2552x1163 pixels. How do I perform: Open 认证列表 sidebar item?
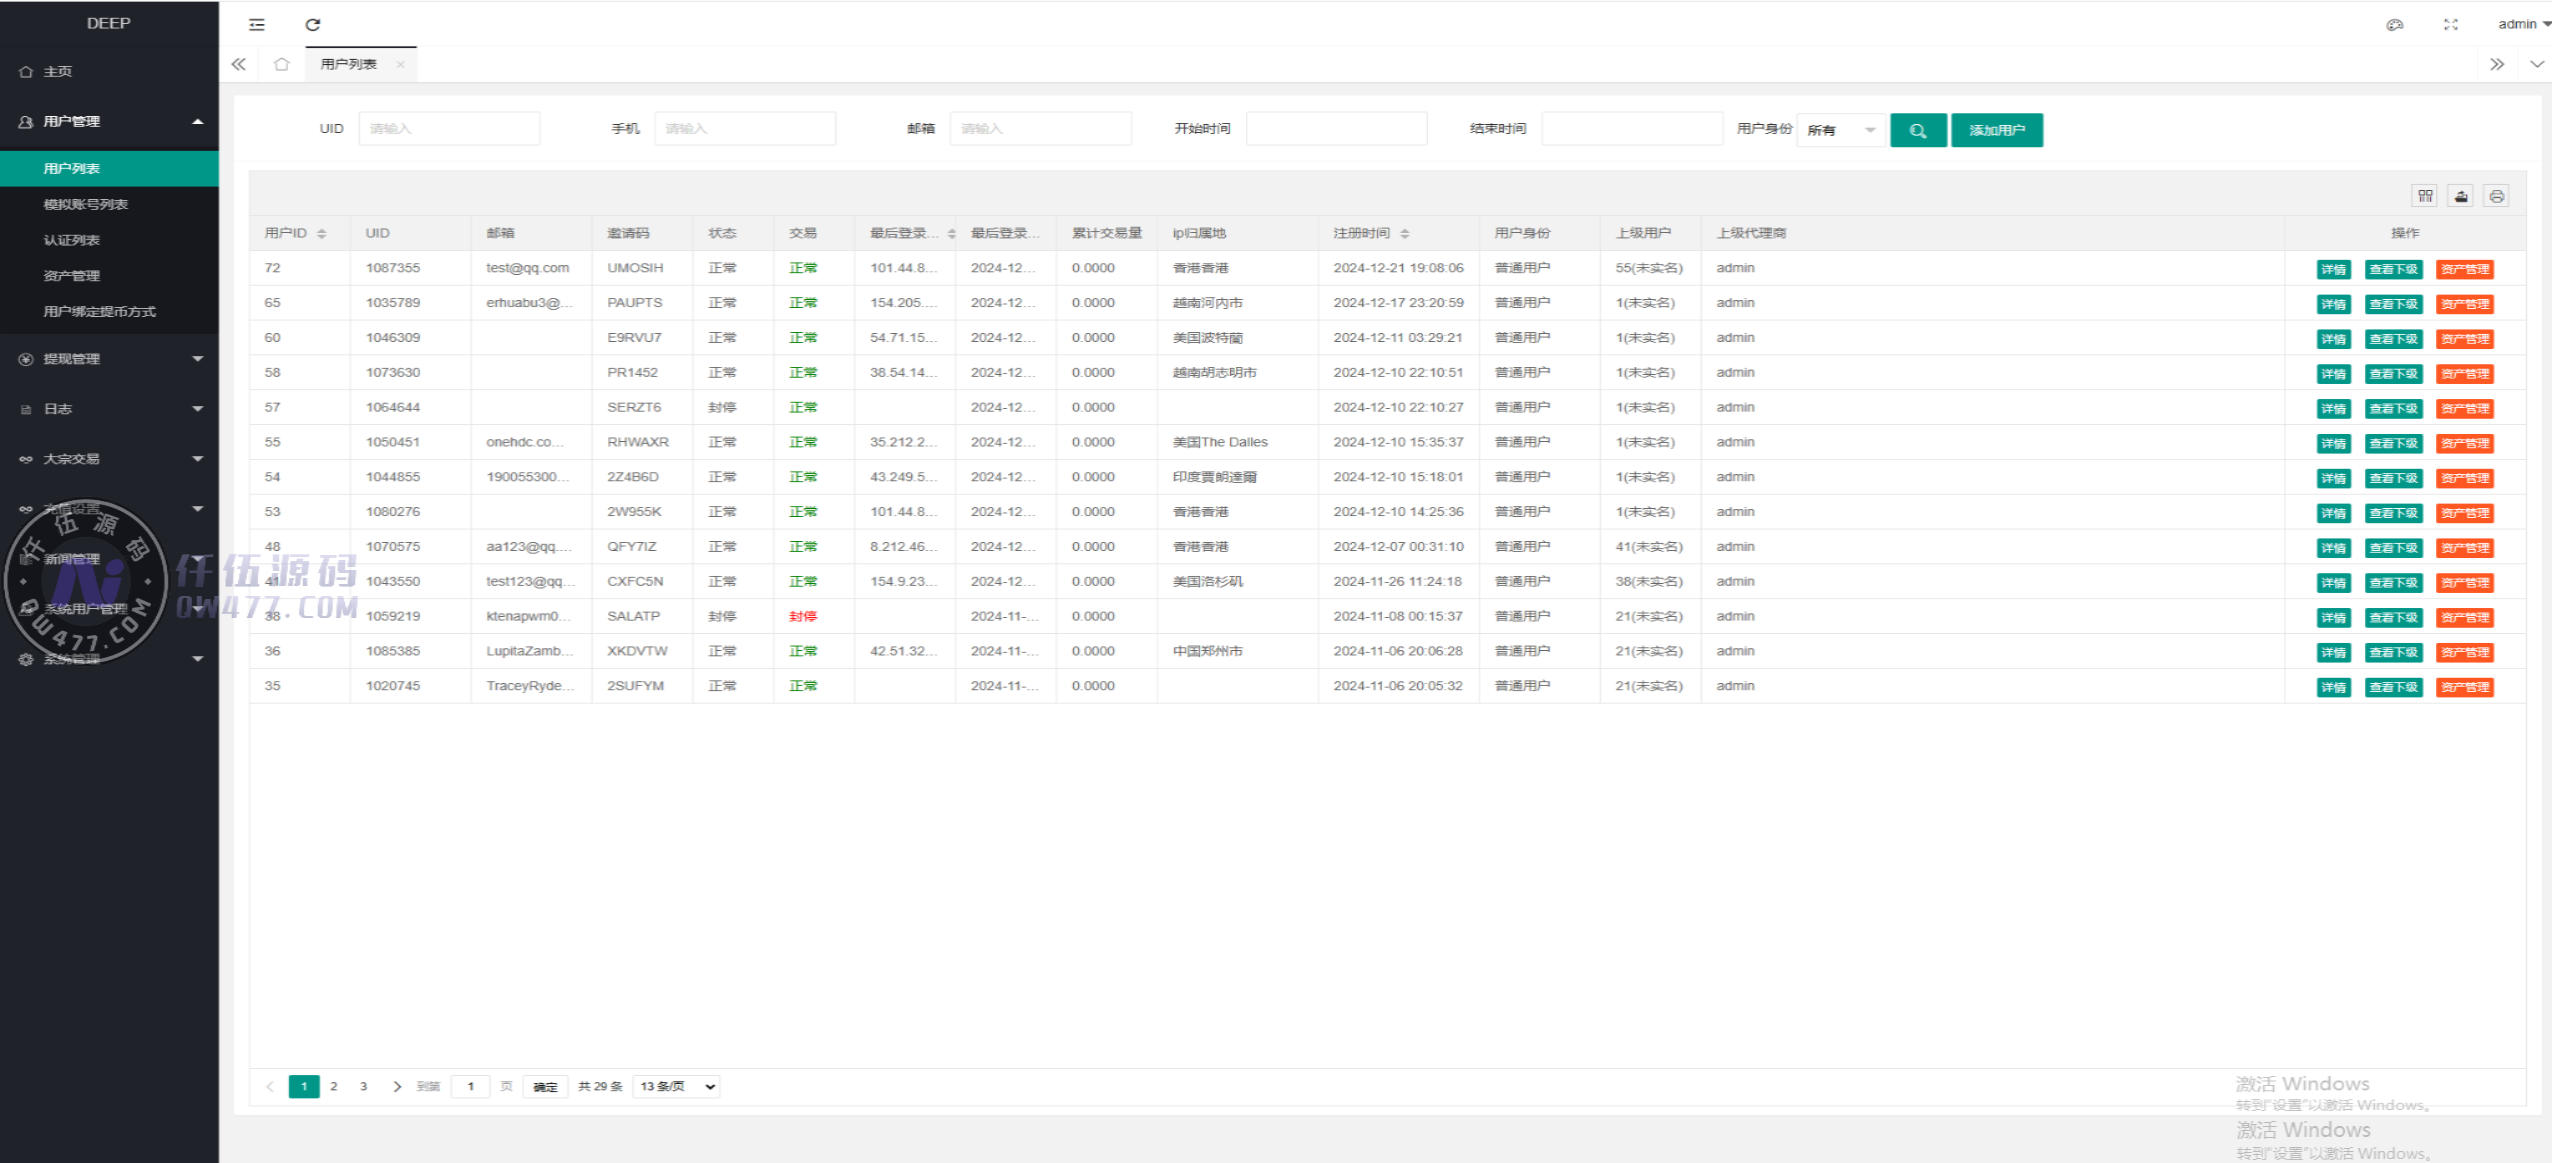(x=72, y=240)
